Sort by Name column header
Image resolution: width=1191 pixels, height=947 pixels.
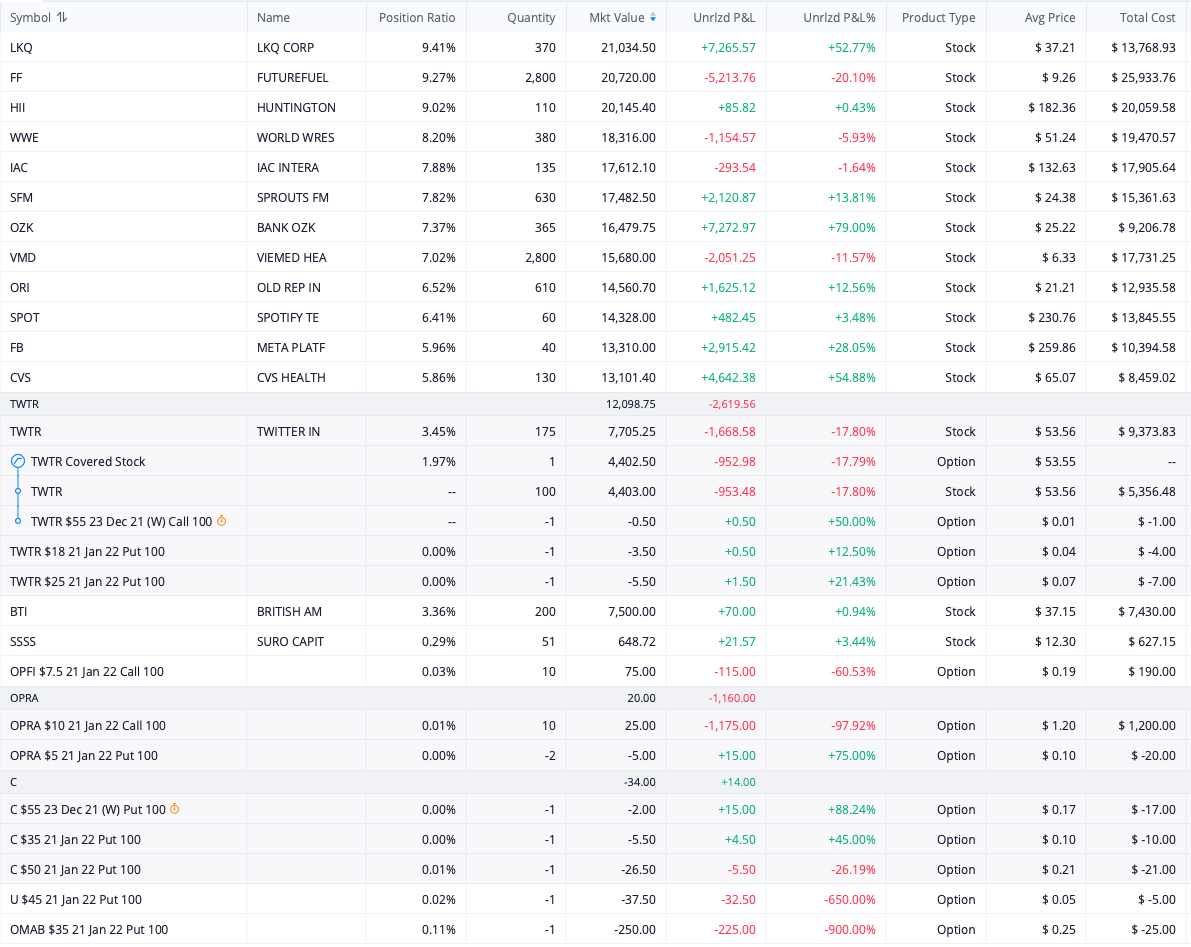273,17
